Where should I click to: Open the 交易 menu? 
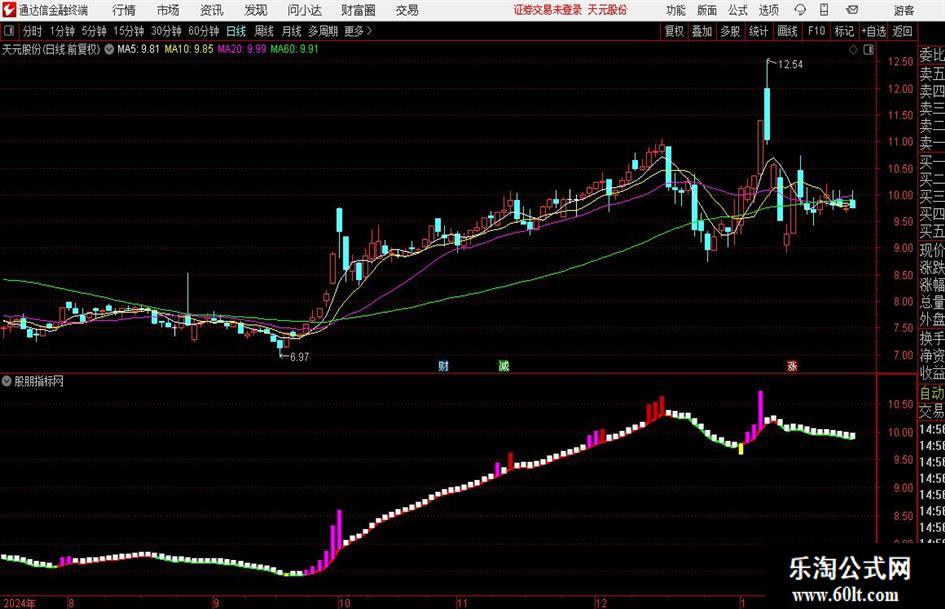point(407,10)
